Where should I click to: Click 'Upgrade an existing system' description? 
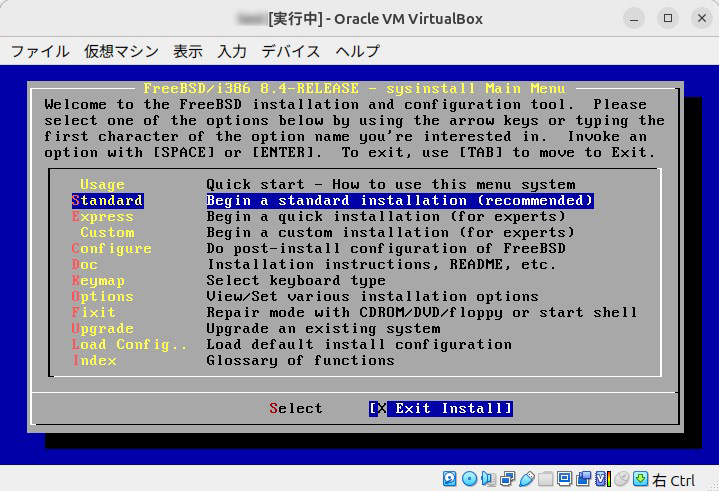(323, 328)
